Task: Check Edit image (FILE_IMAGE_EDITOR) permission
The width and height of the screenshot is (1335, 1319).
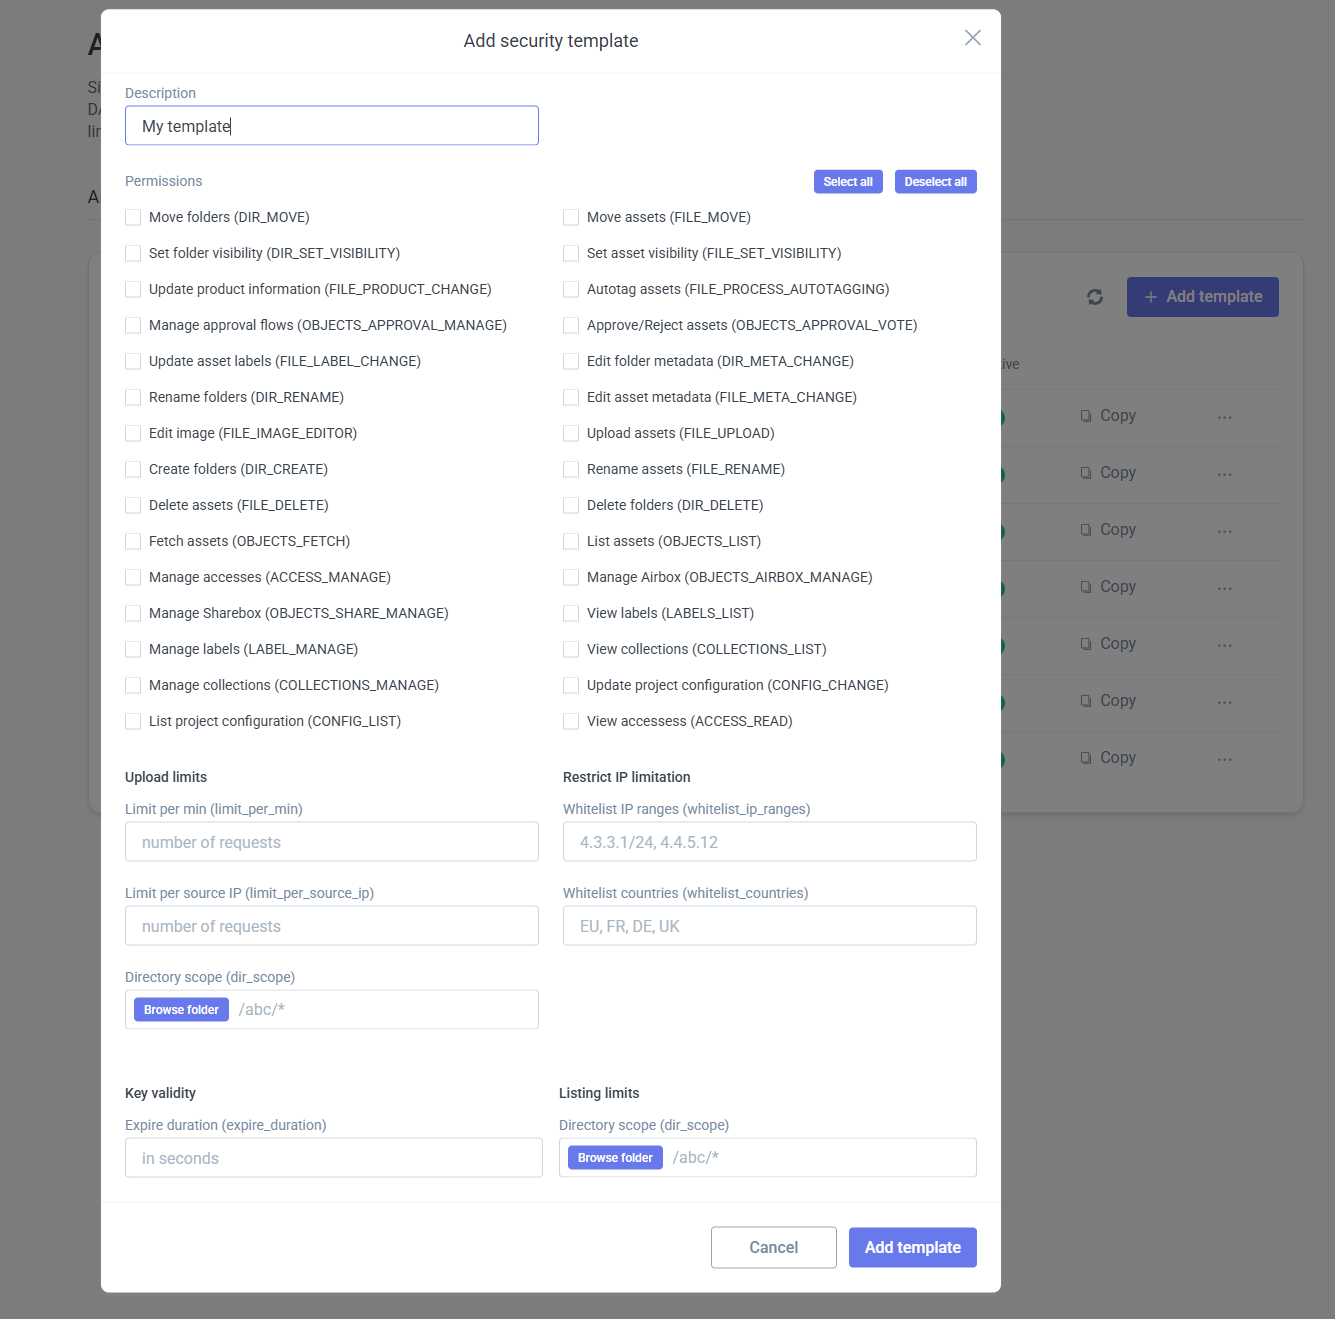Action: [133, 434]
